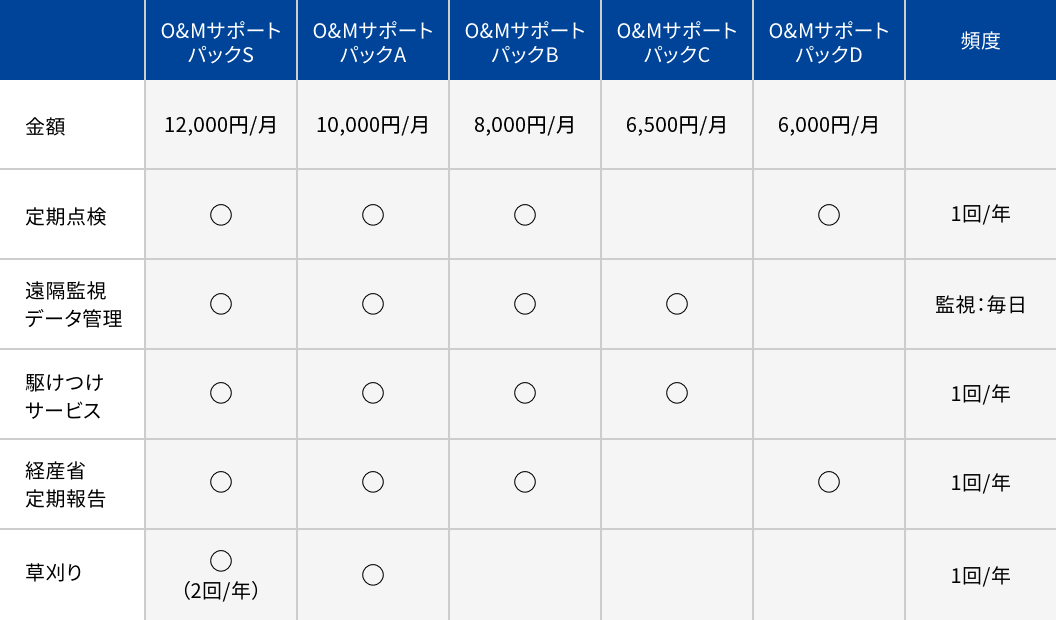Click the circle for Pack D 経産省定期報告
The image size is (1056, 620).
pos(829,482)
